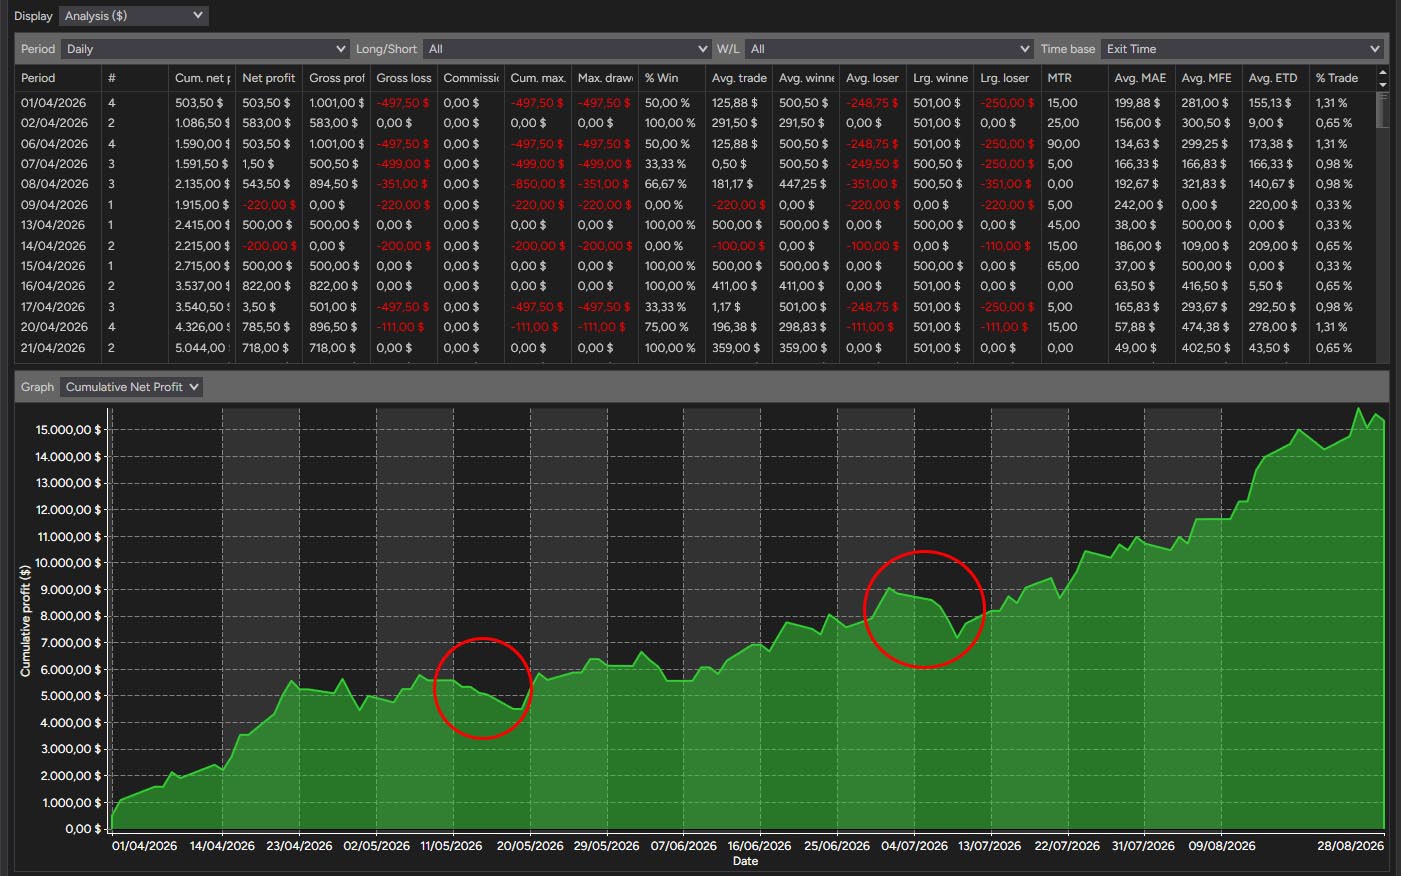Click the Avg. loser column header

point(872,78)
